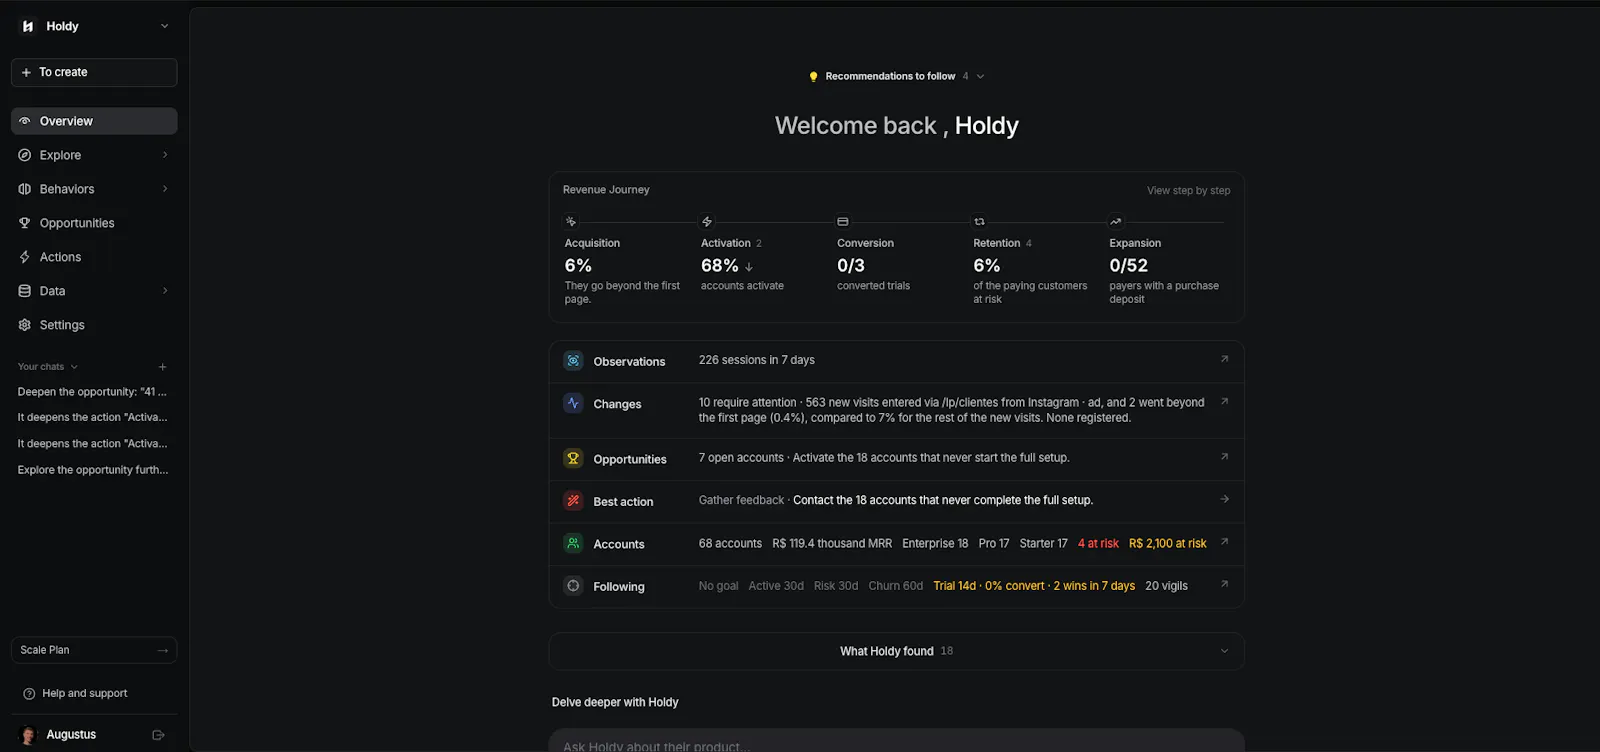Select Overview in the sidebar
Viewport: 1600px width, 752px height.
[94, 121]
